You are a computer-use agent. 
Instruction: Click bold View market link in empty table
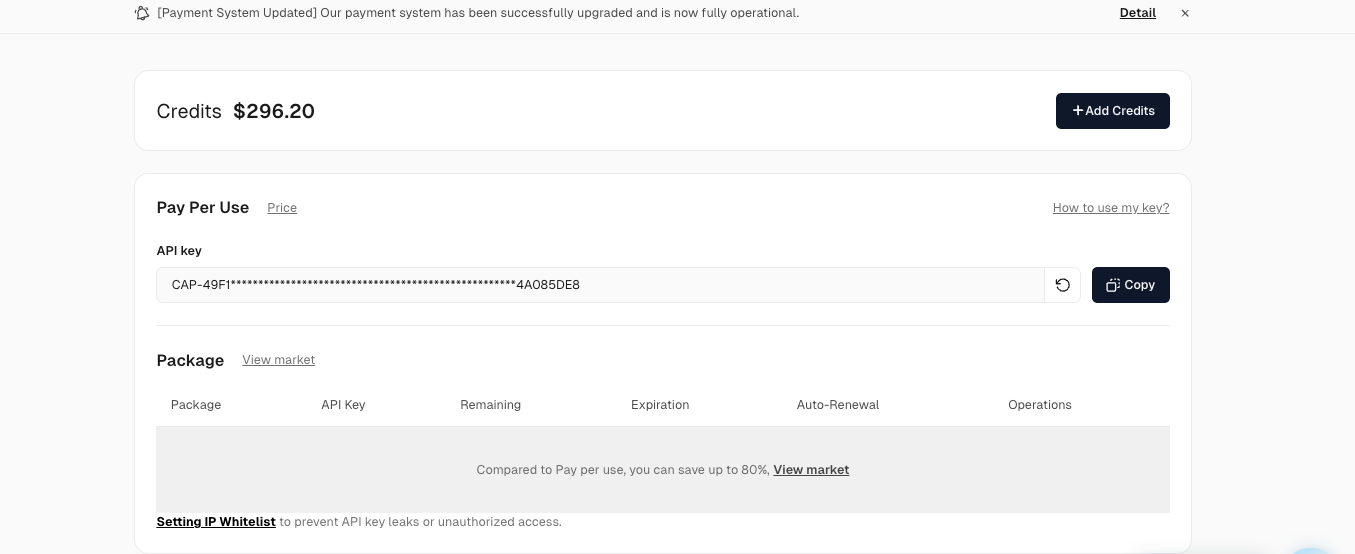point(811,470)
